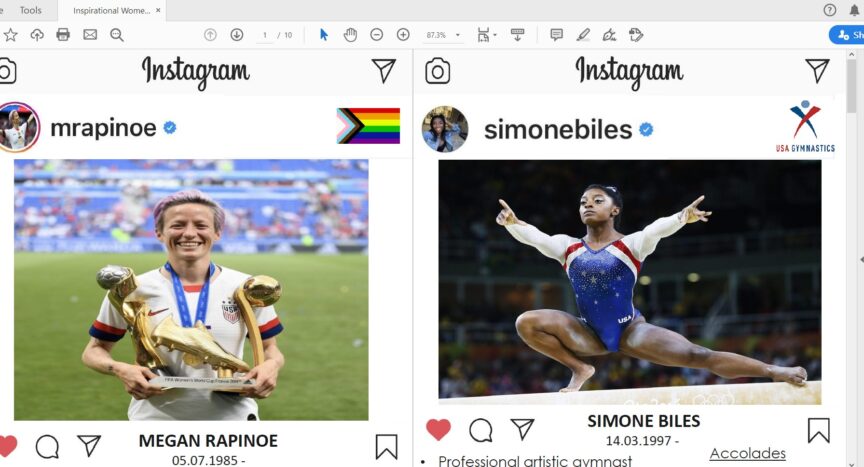Image resolution: width=864 pixels, height=467 pixels.
Task: Print the document via printer icon
Action: coord(63,35)
